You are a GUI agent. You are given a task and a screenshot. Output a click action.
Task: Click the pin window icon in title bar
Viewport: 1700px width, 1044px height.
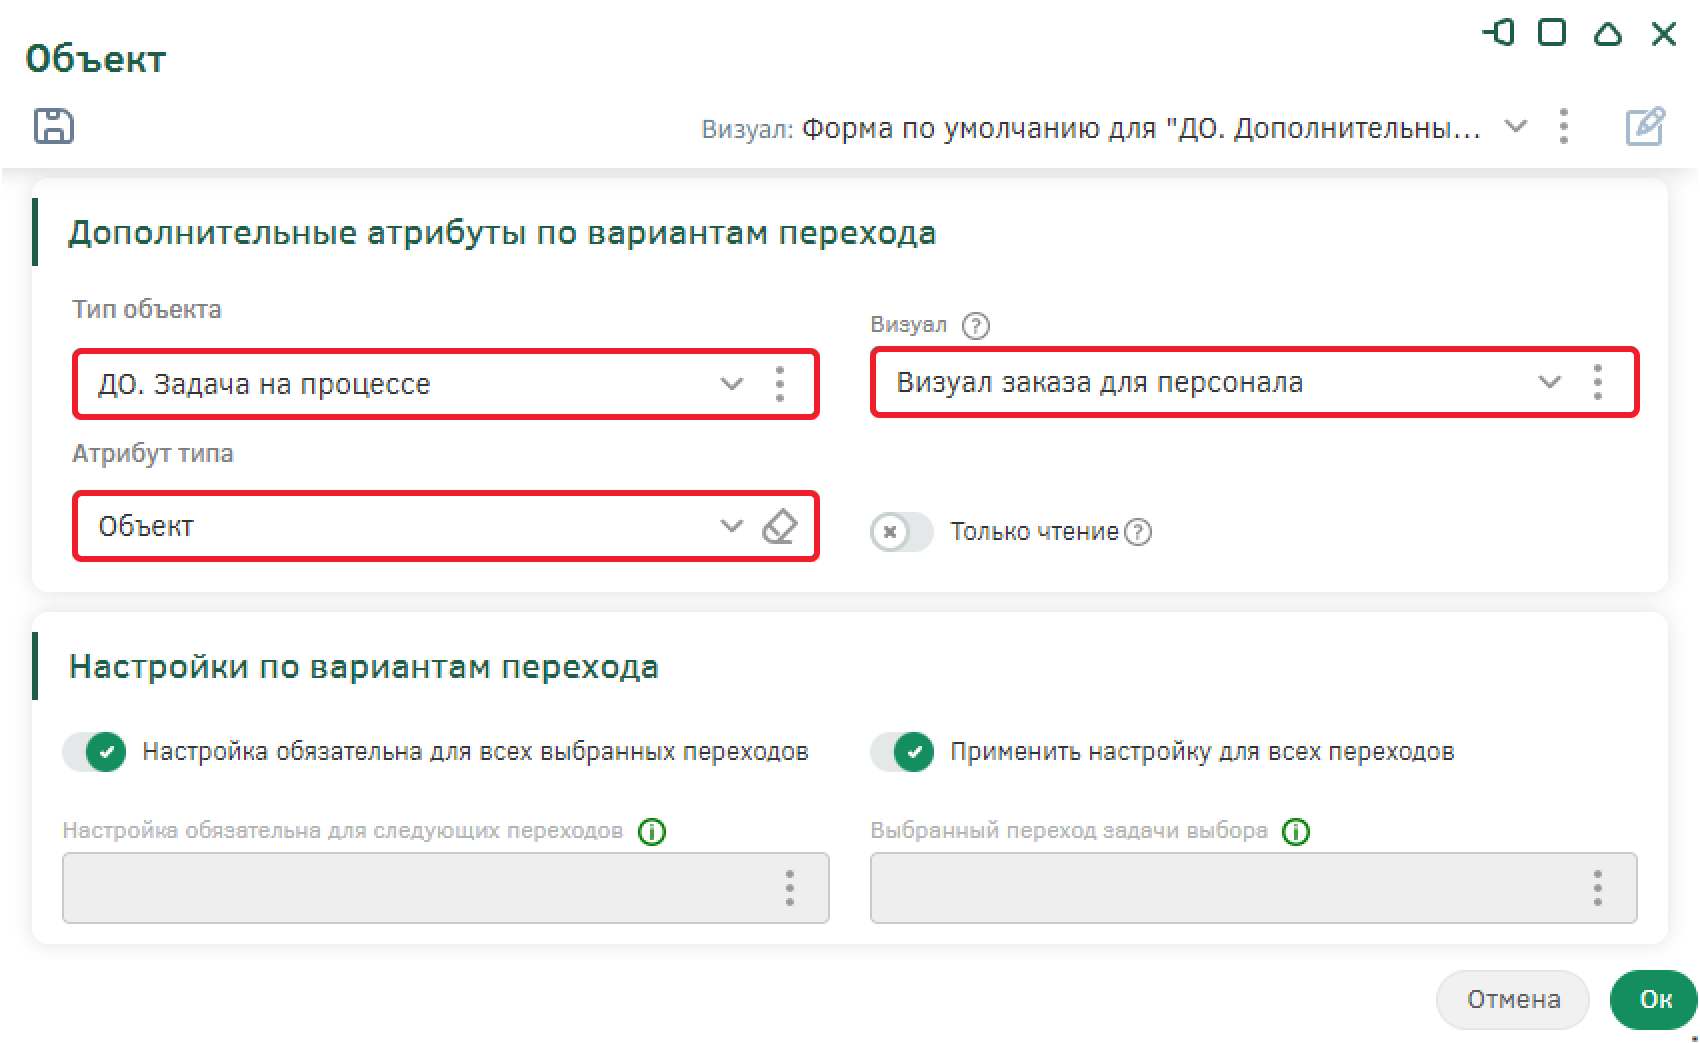[x=1498, y=34]
